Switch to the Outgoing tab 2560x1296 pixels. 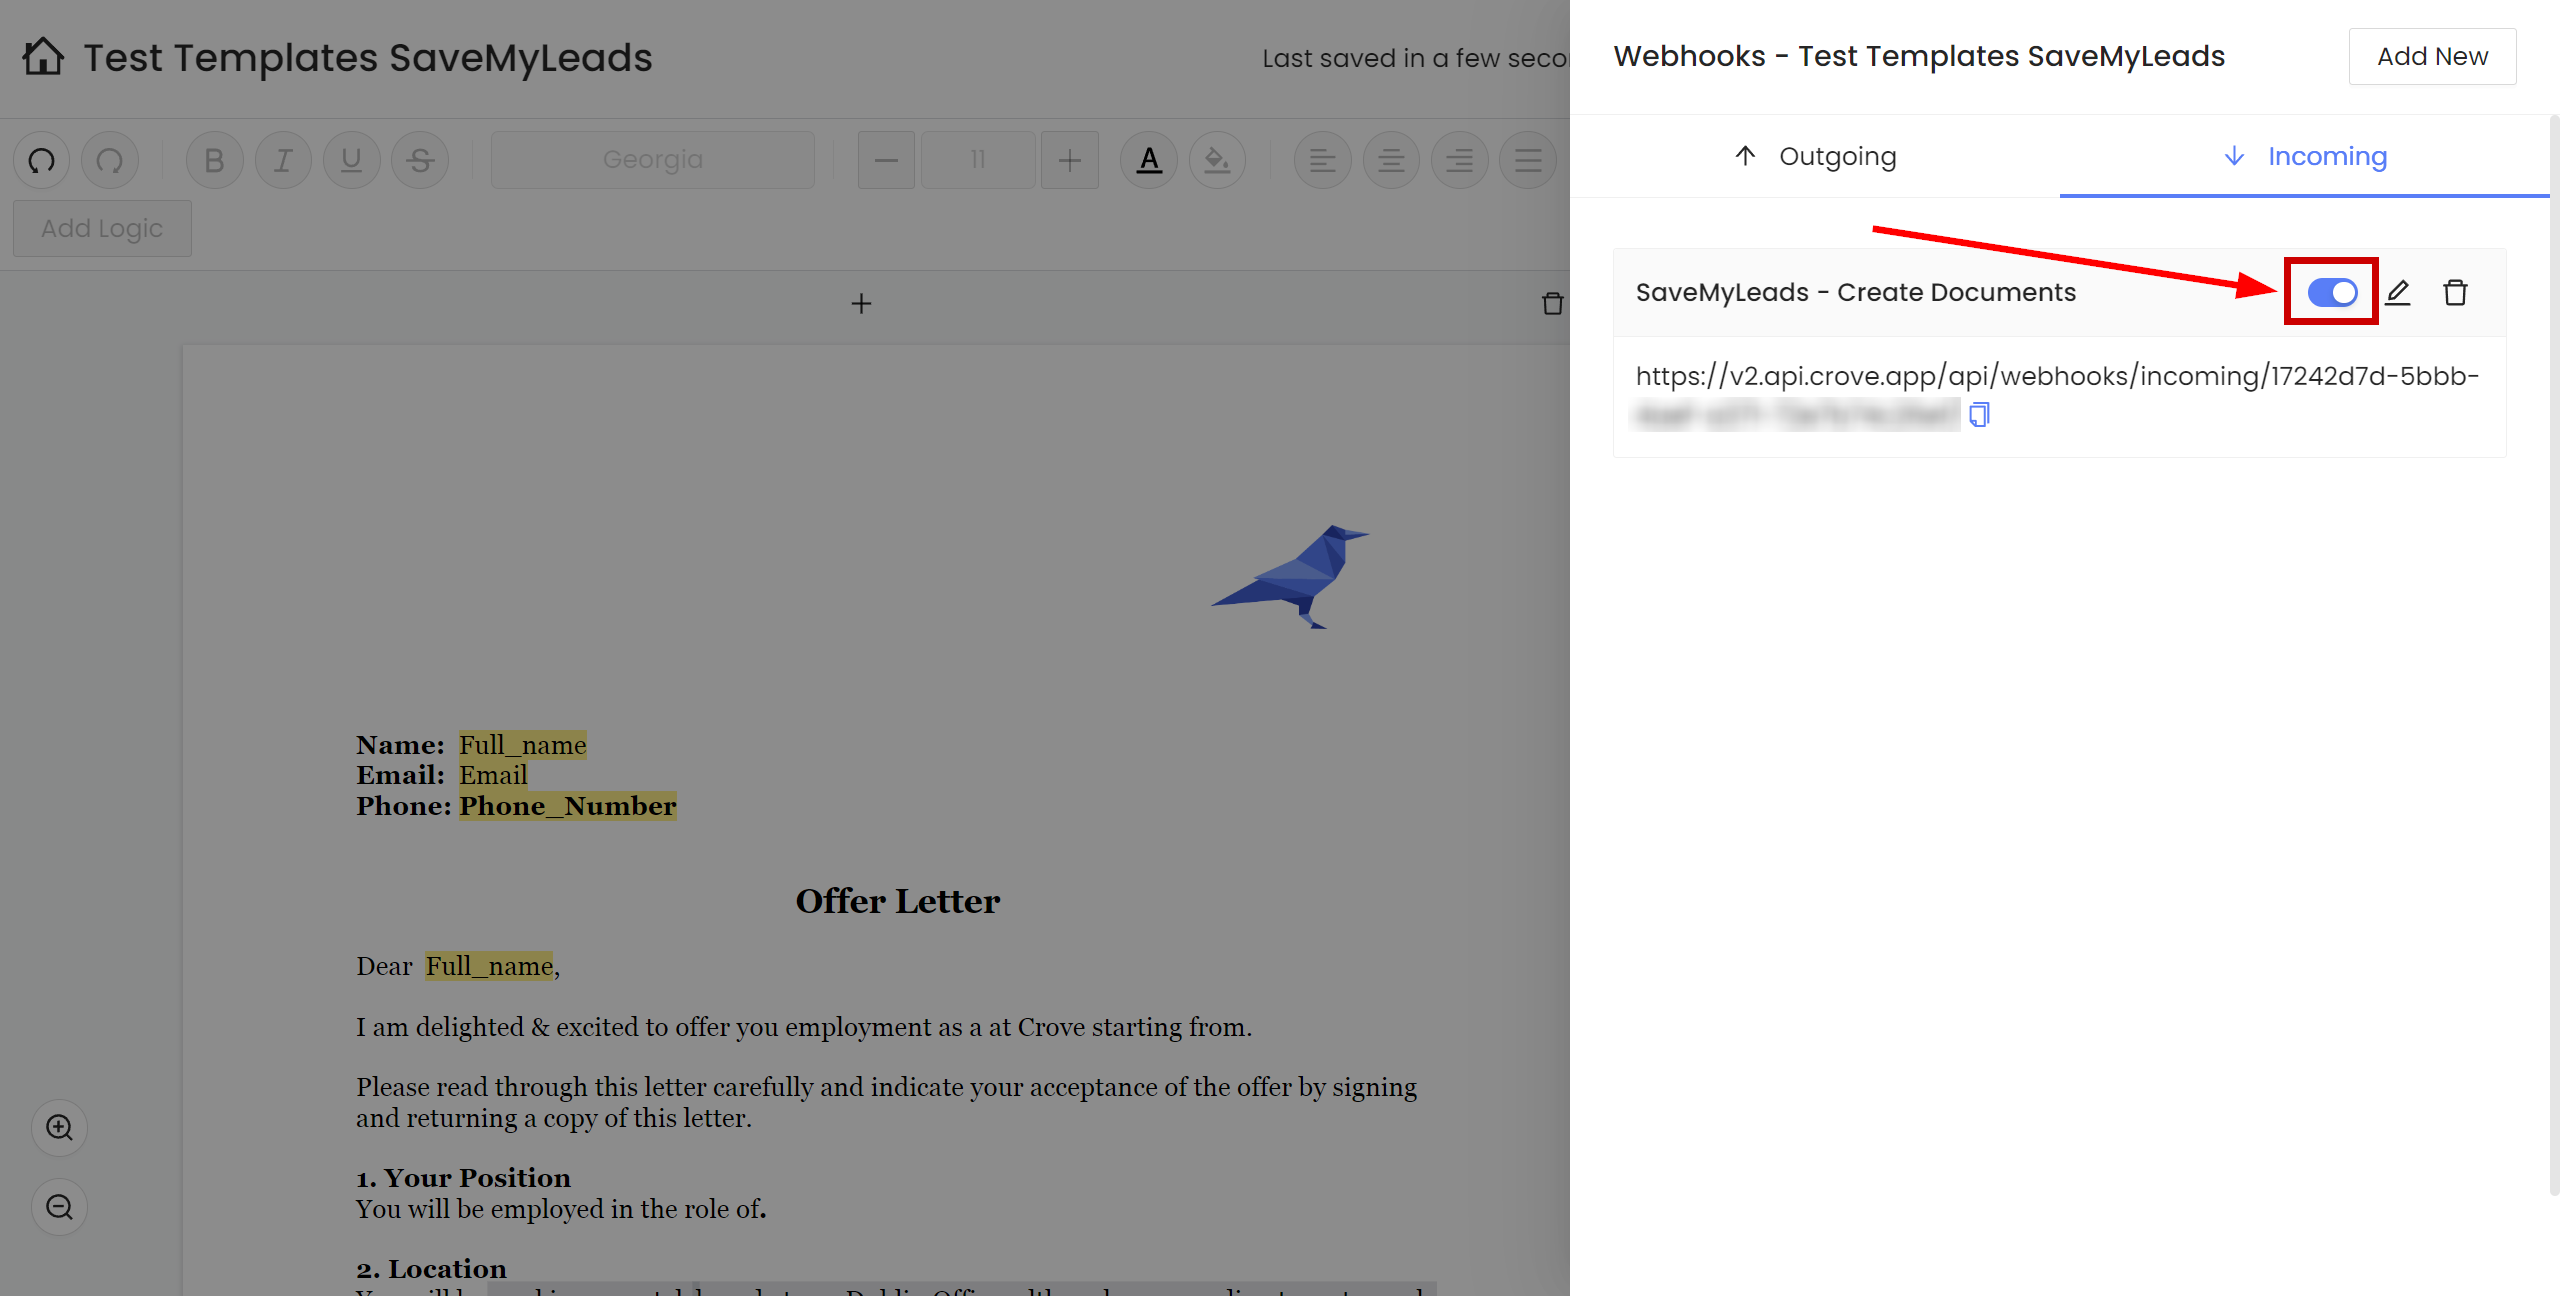(1815, 157)
